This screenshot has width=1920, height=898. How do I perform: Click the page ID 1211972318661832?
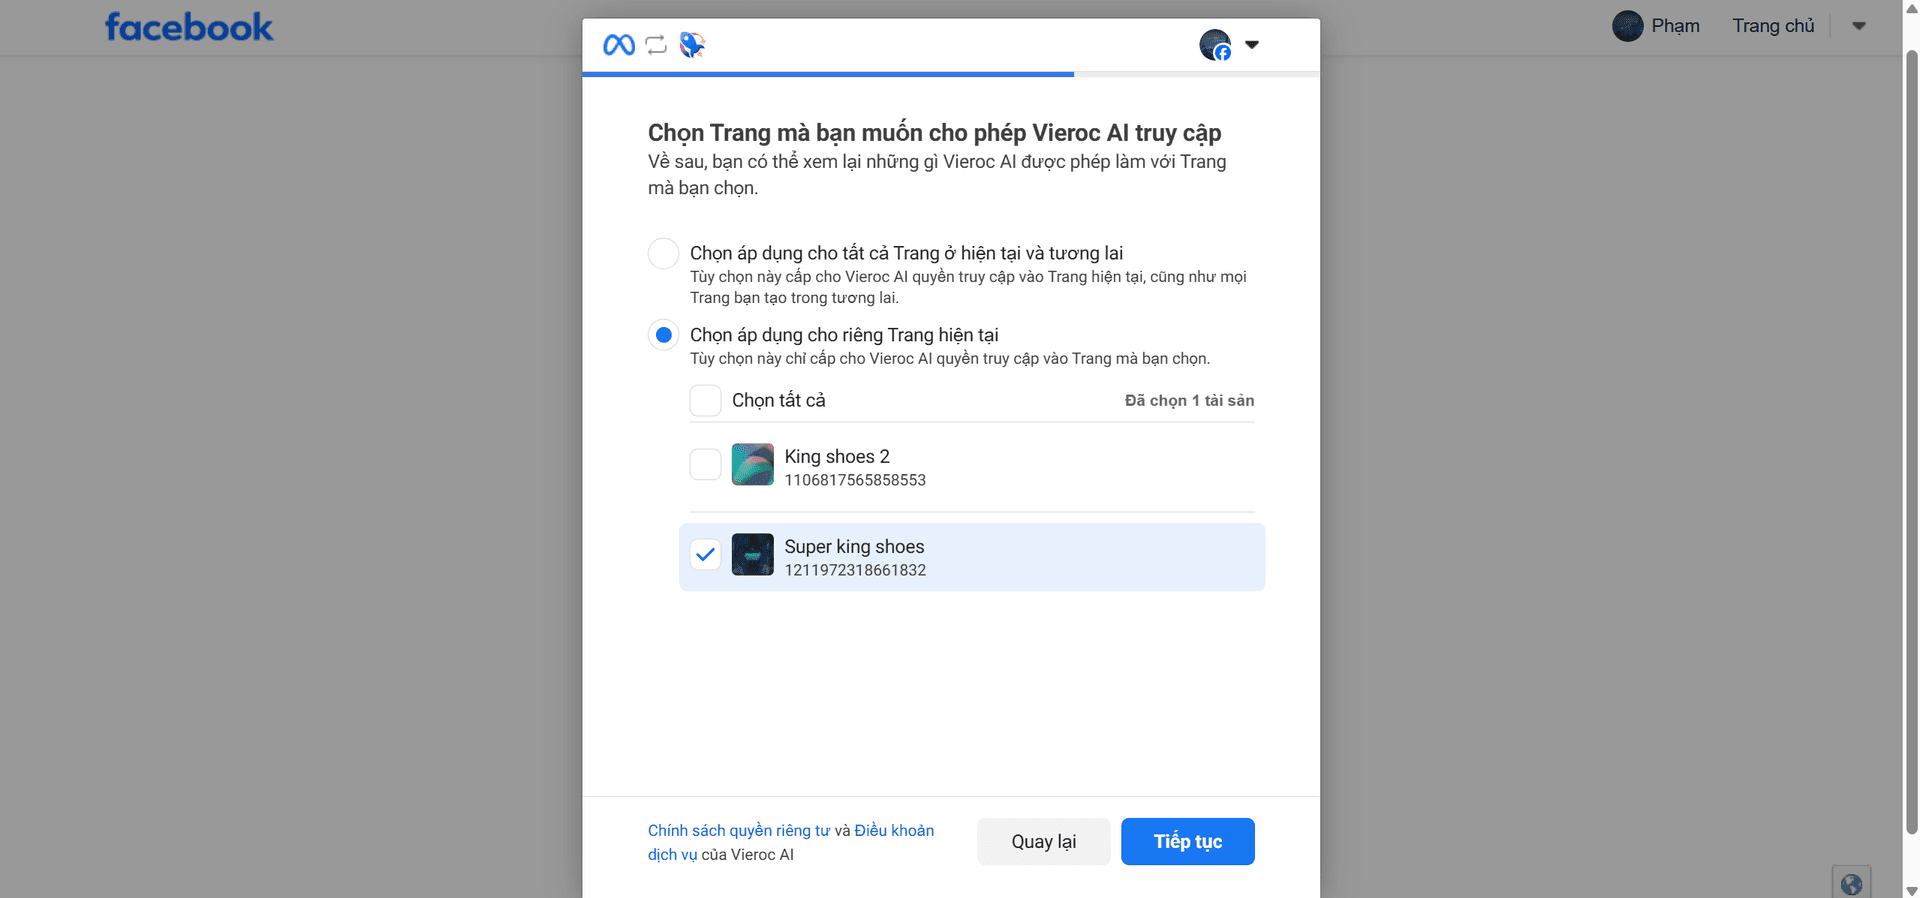pos(855,570)
